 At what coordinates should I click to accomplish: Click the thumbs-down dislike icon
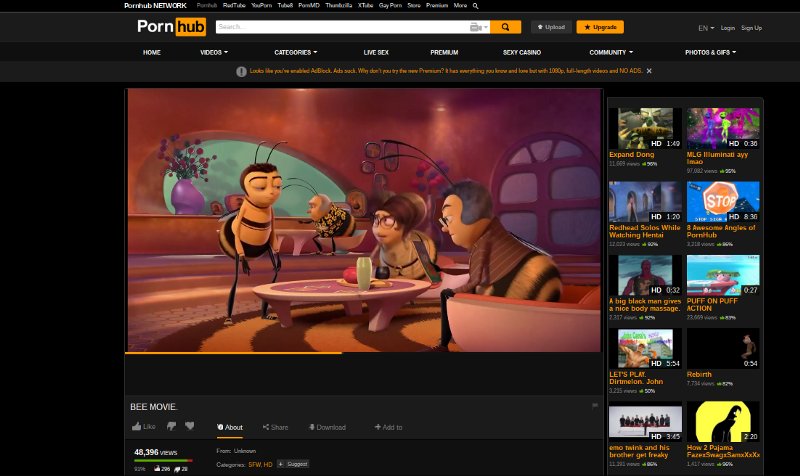168,427
